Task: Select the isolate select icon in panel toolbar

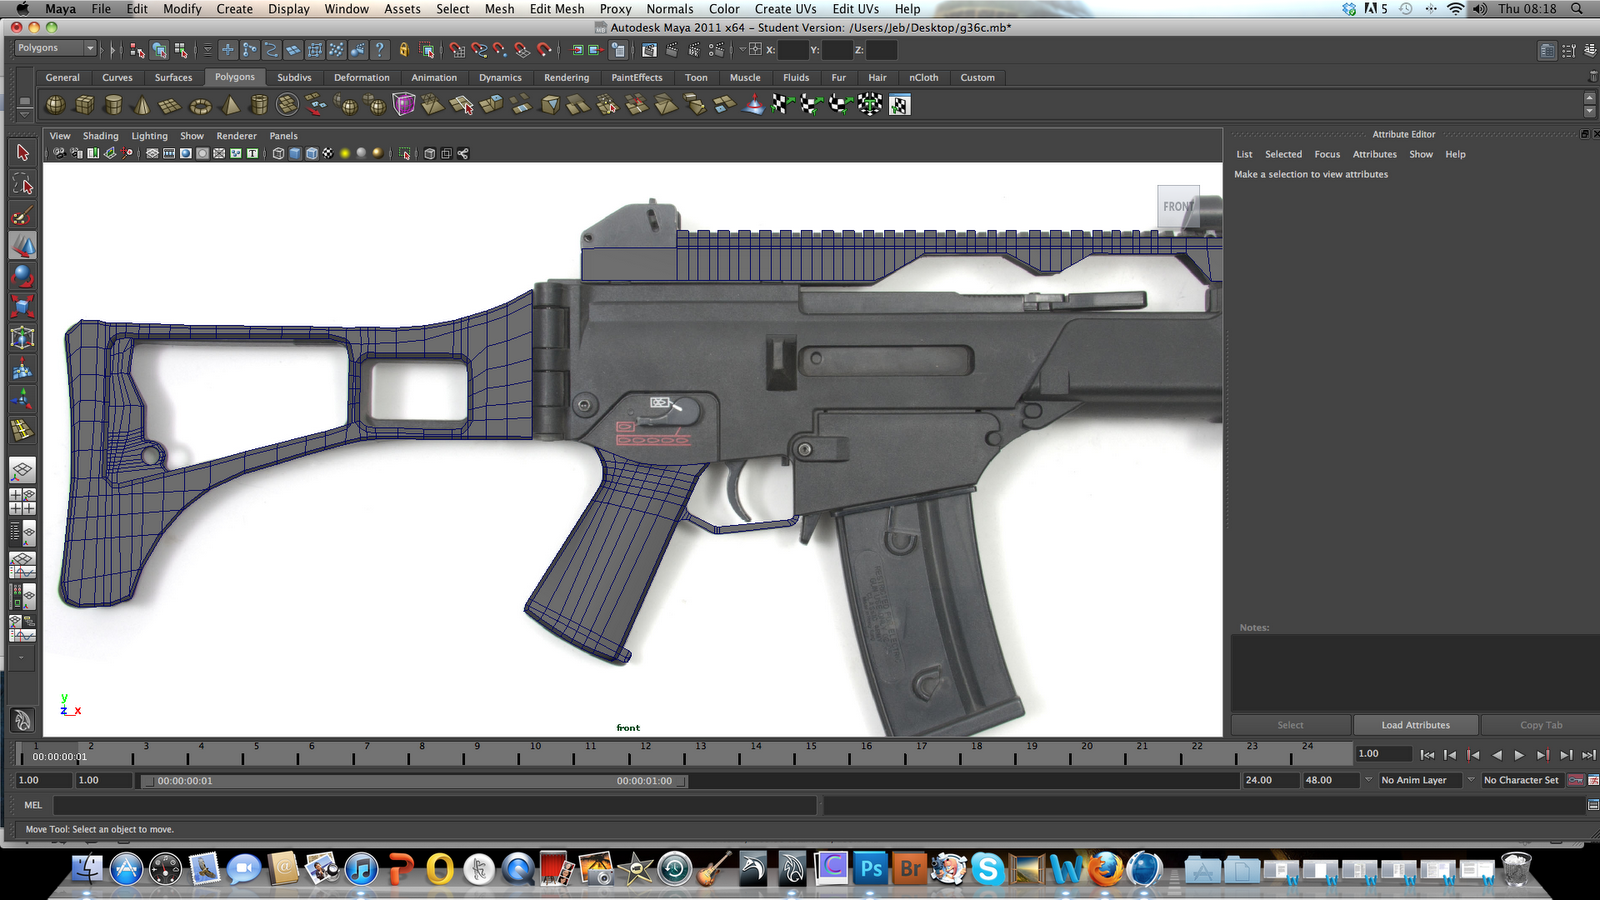Action: [x=406, y=153]
